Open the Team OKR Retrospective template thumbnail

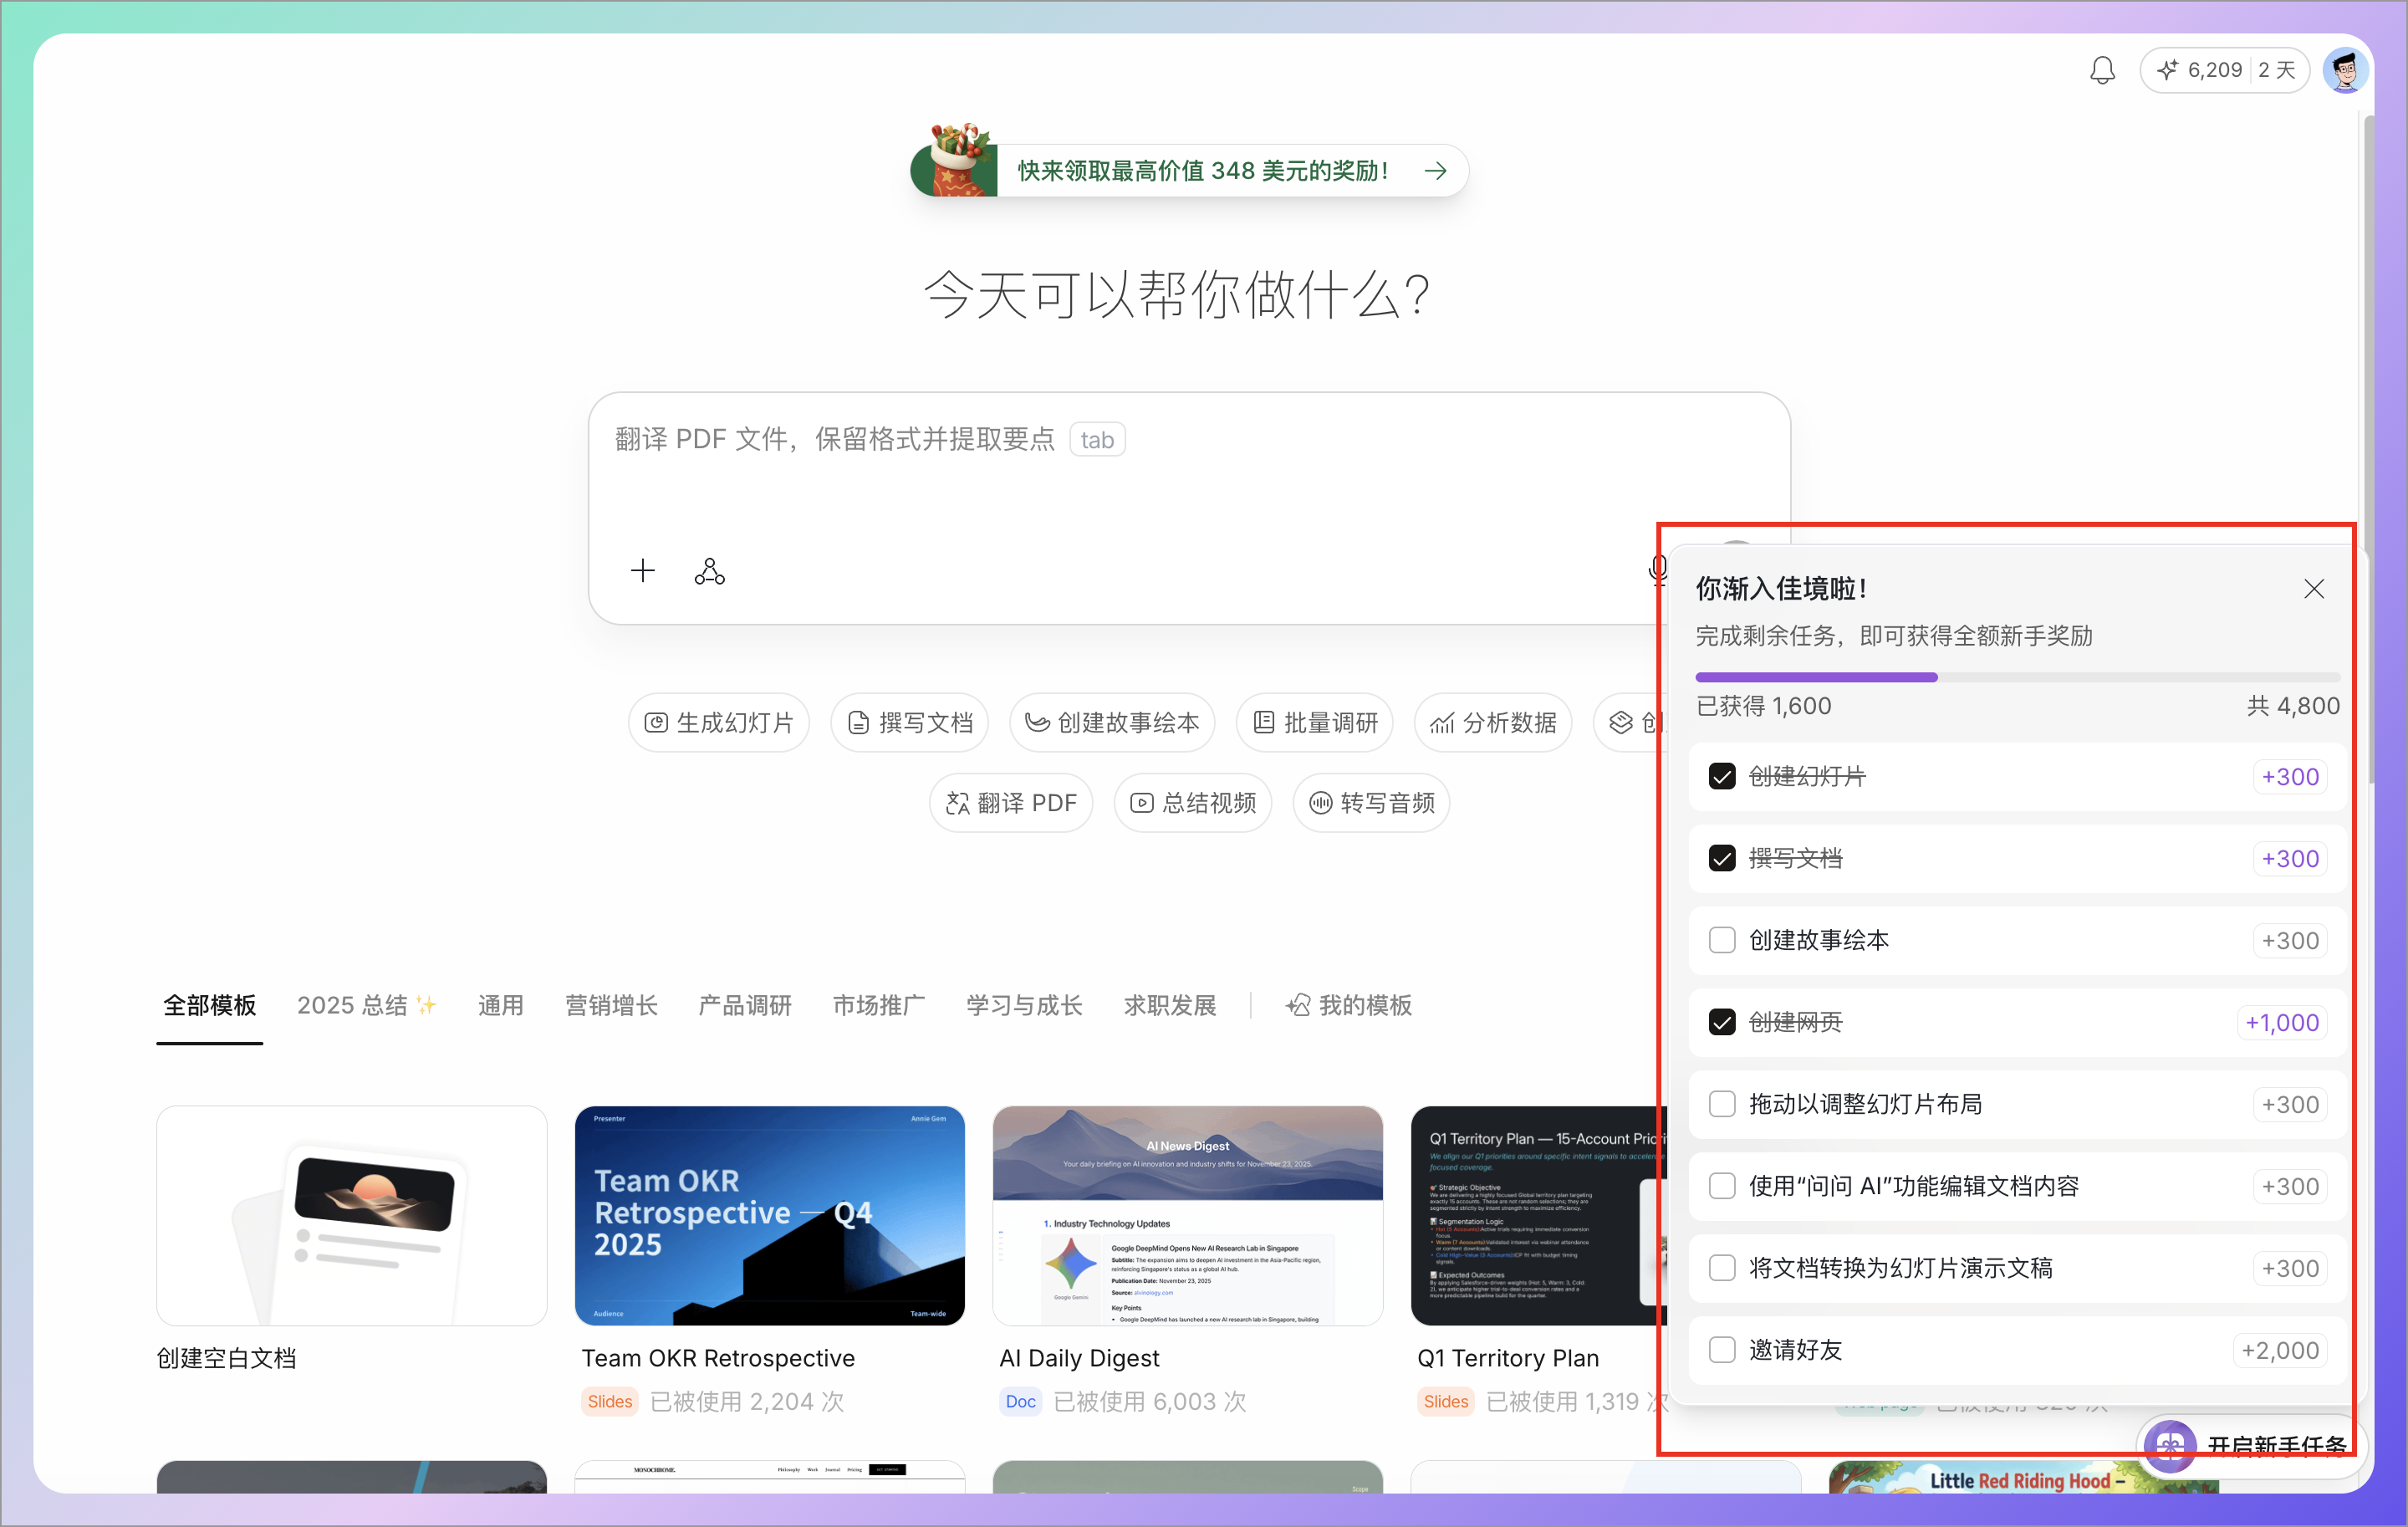pyautogui.click(x=769, y=1215)
